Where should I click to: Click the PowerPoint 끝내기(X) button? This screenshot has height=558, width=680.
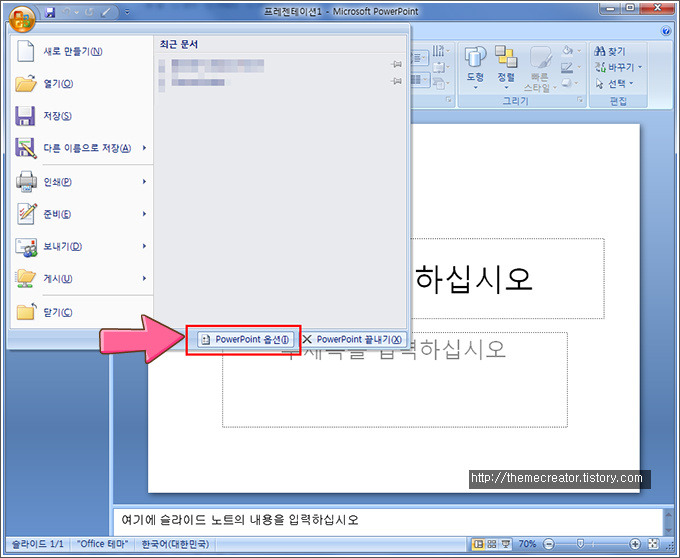pyautogui.click(x=352, y=339)
